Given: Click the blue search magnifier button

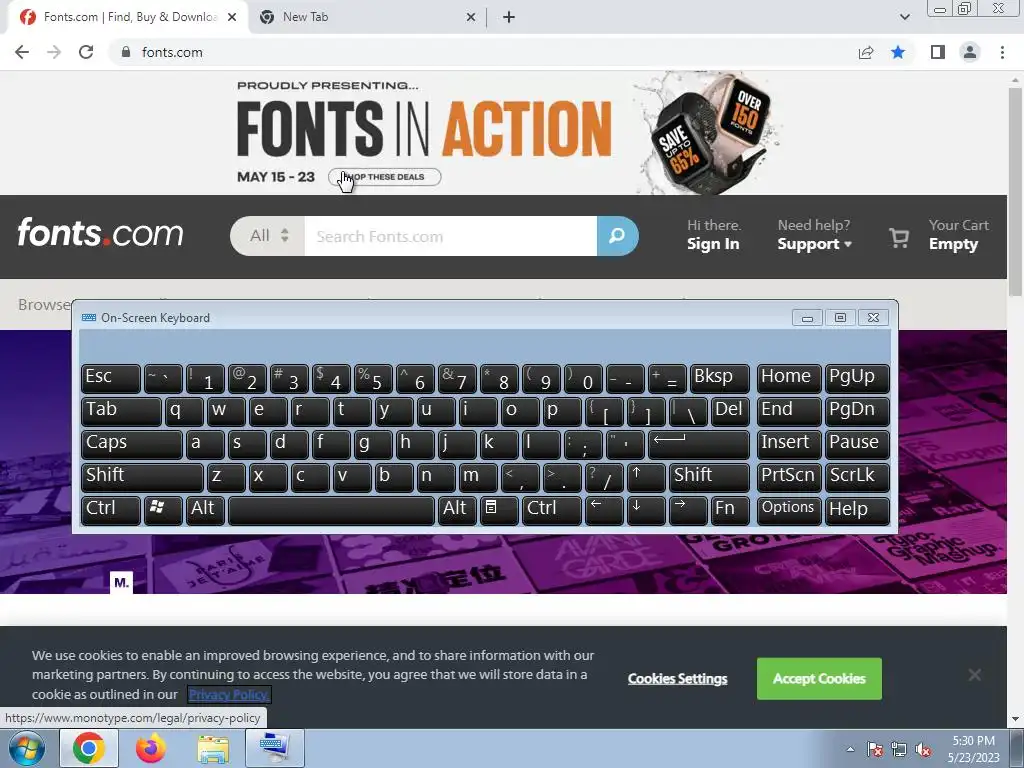Looking at the screenshot, I should pos(617,236).
